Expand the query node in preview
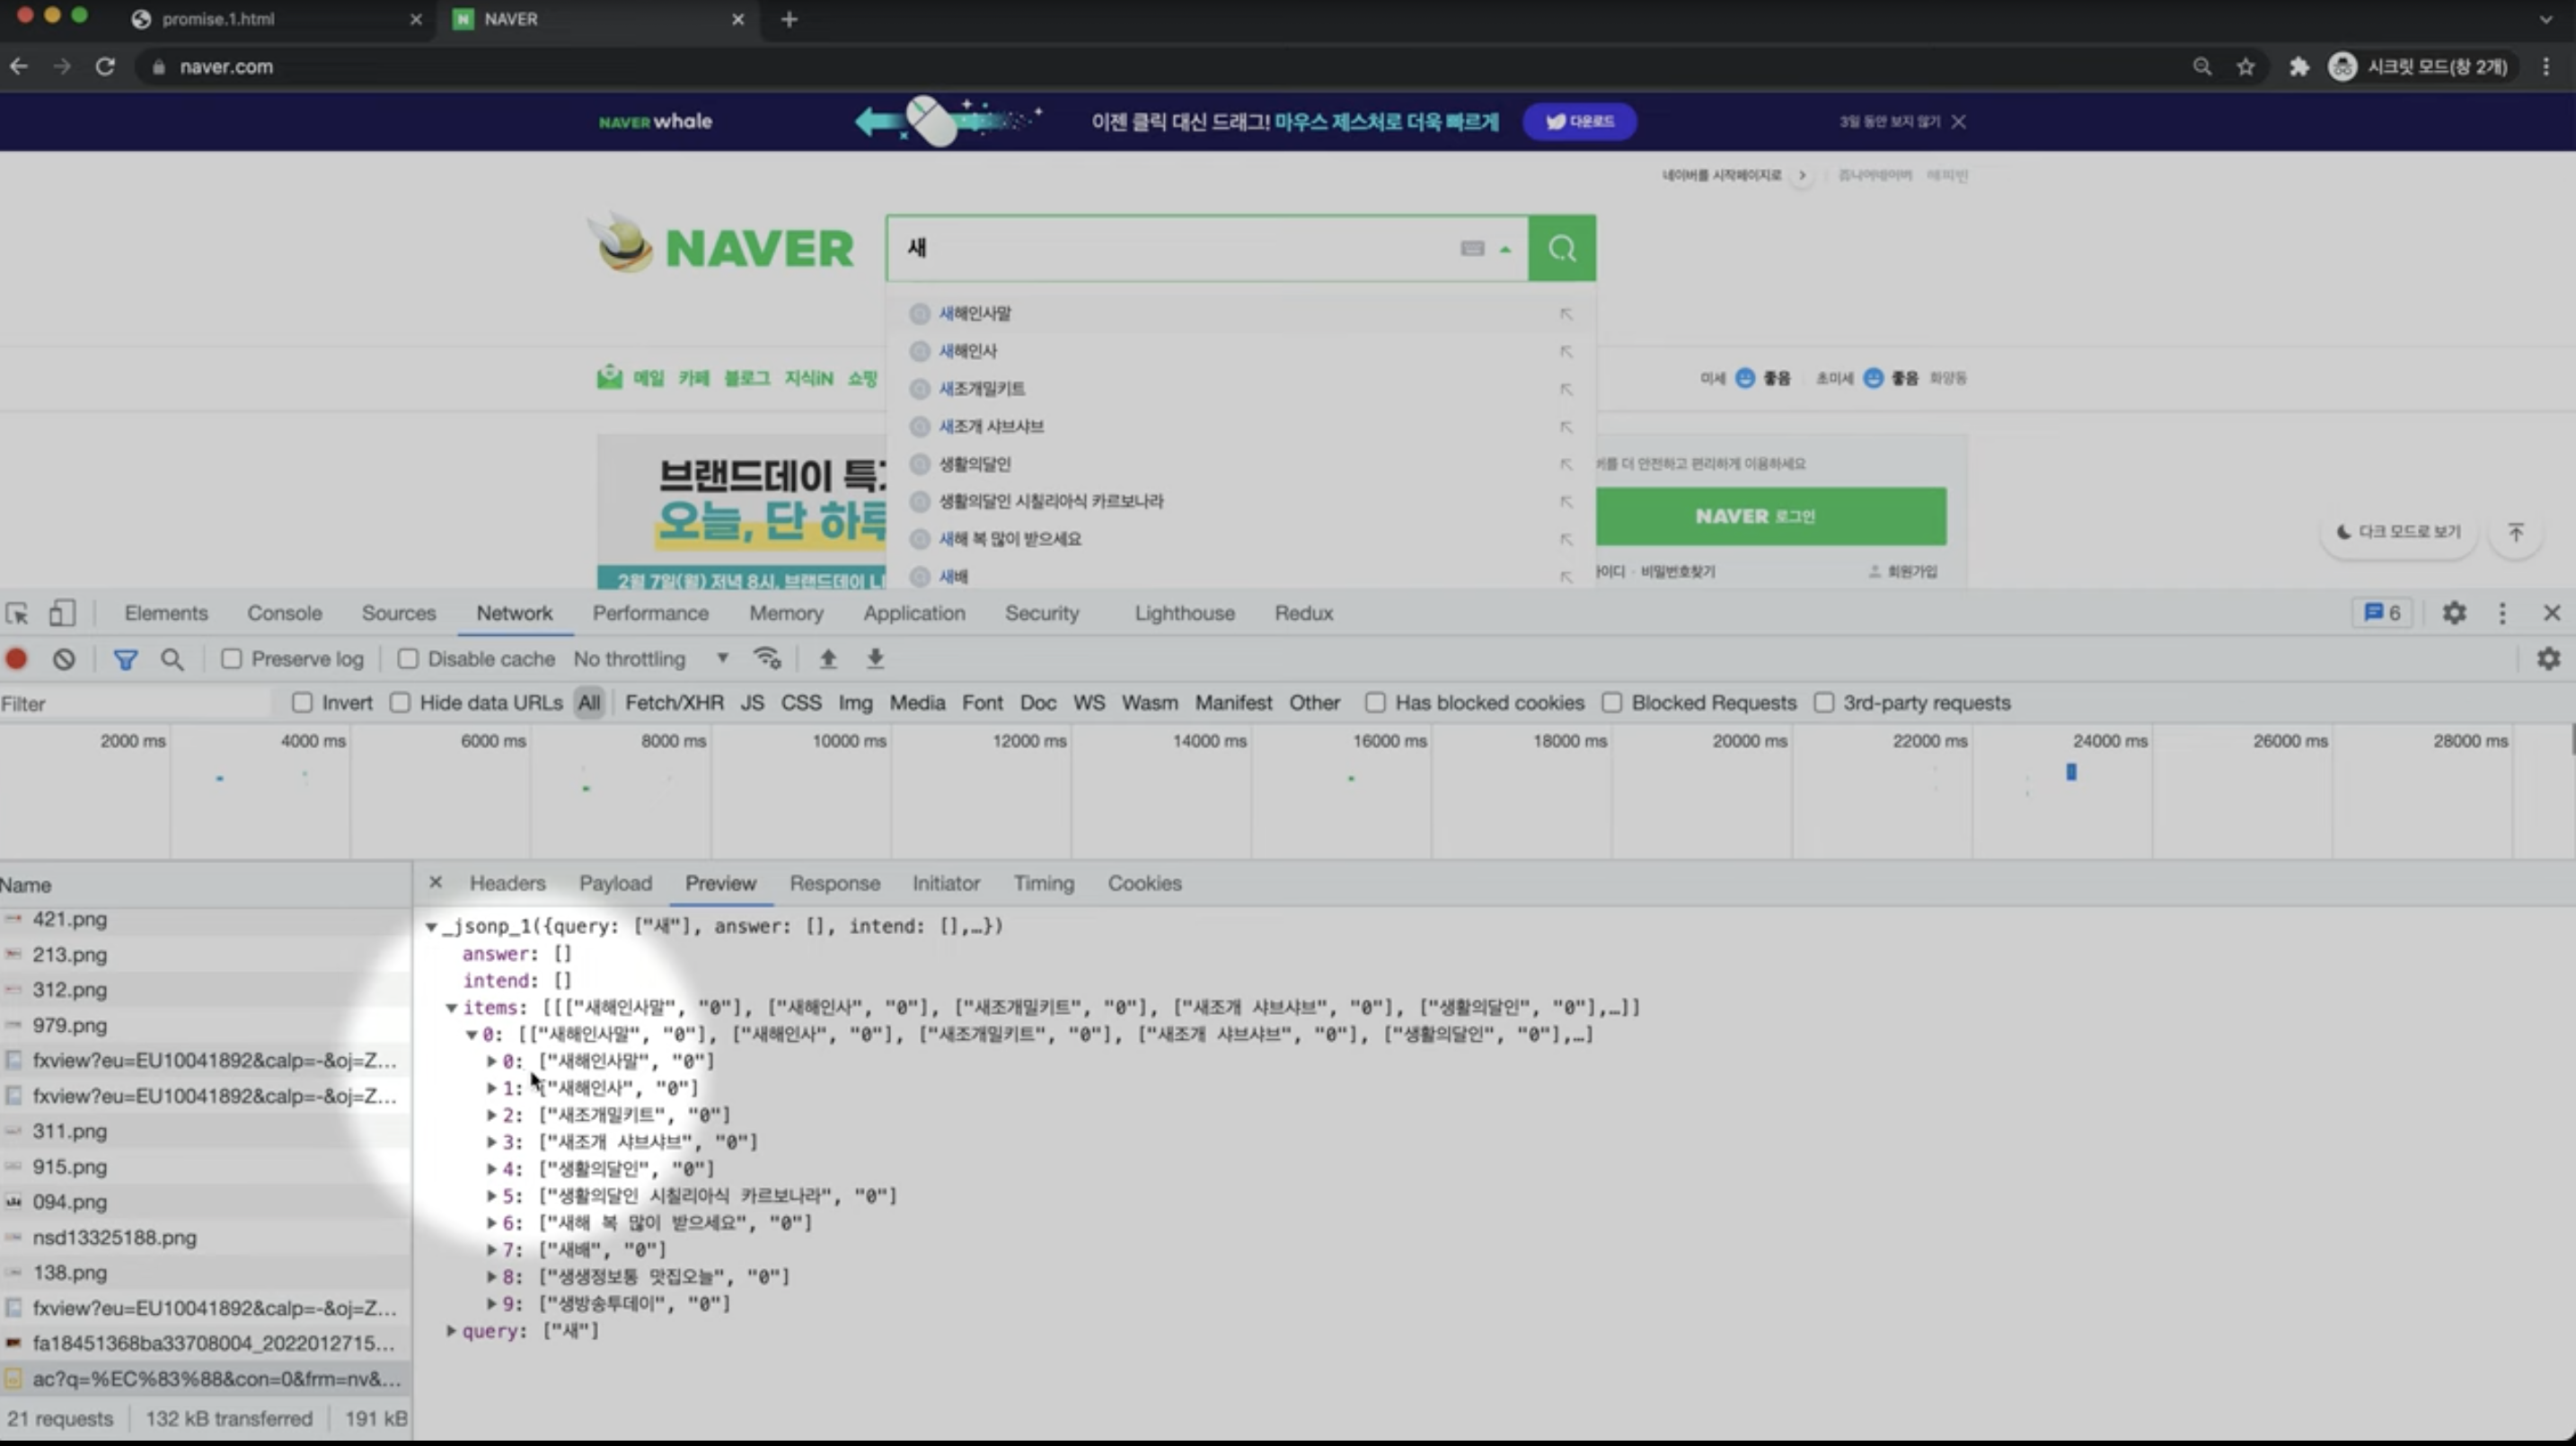Image resolution: width=2576 pixels, height=1446 pixels. pos(451,1331)
